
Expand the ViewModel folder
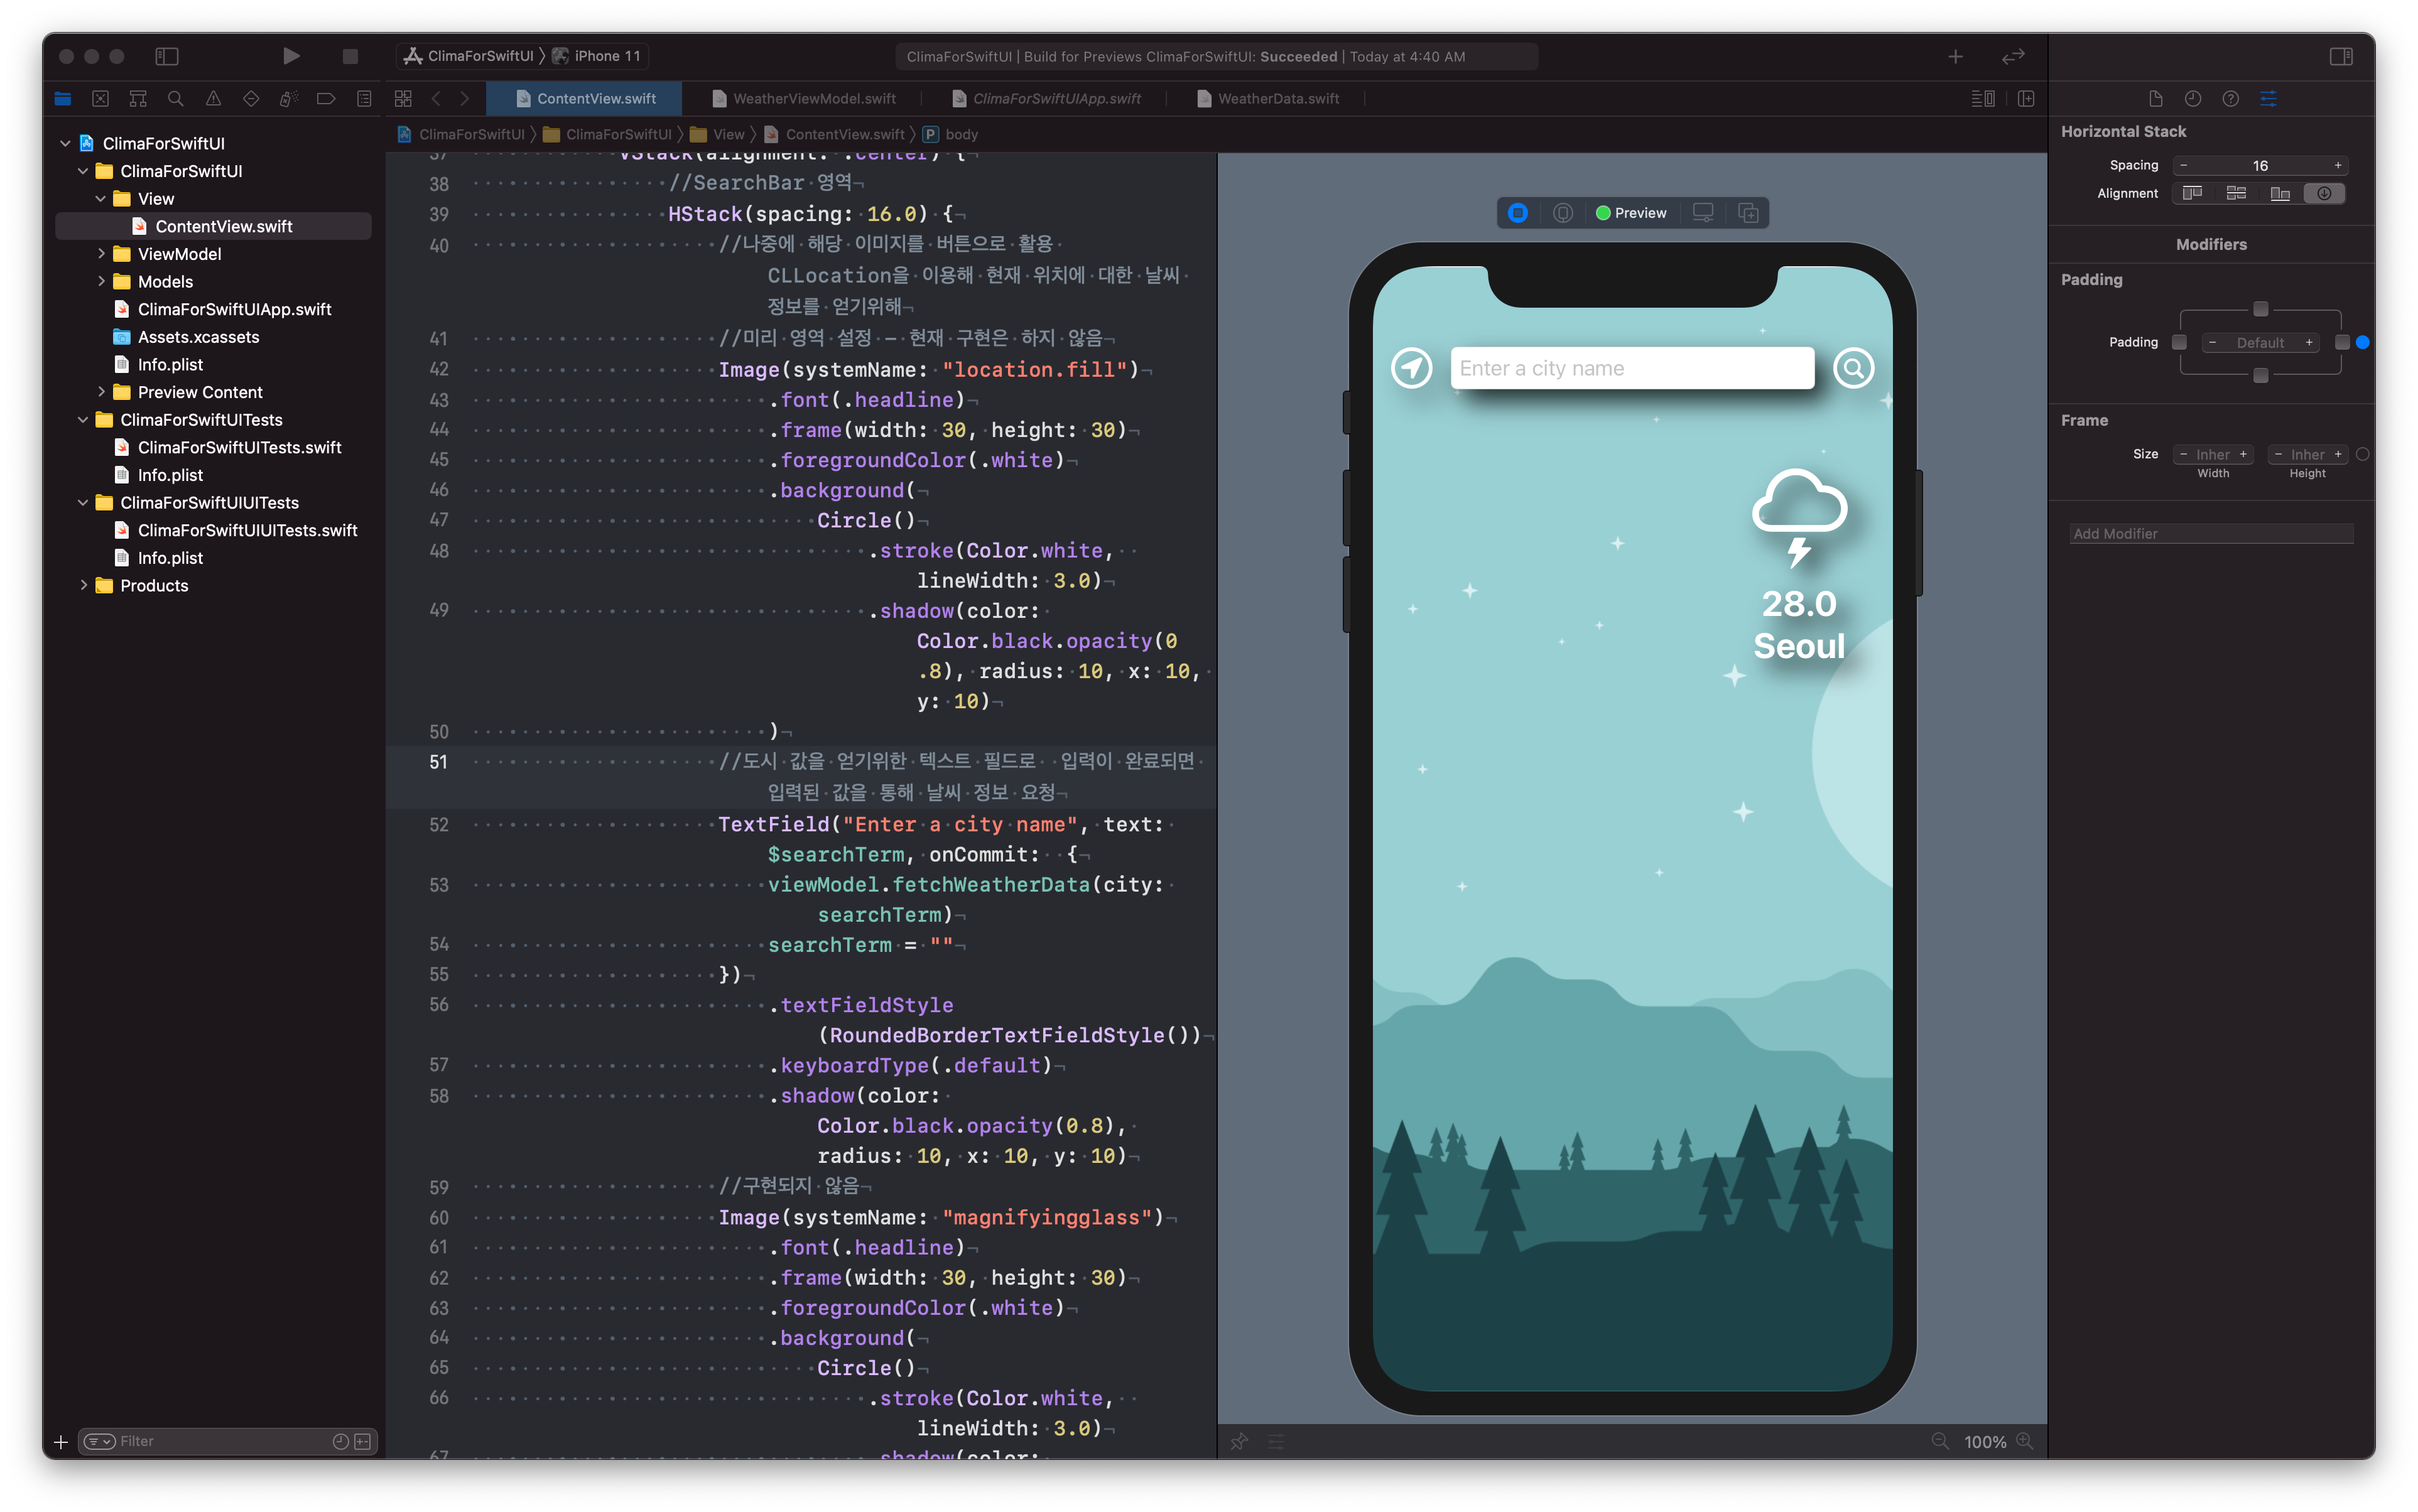[101, 254]
